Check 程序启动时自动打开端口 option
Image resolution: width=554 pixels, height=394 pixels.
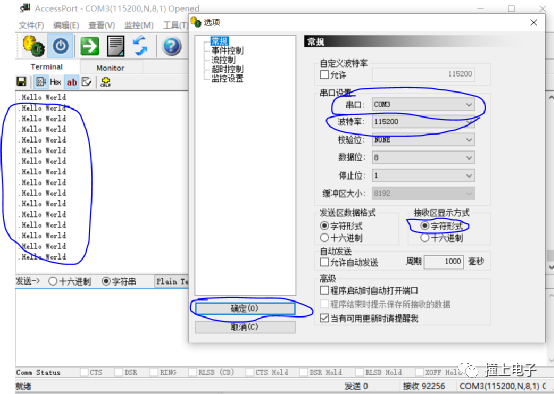click(324, 290)
